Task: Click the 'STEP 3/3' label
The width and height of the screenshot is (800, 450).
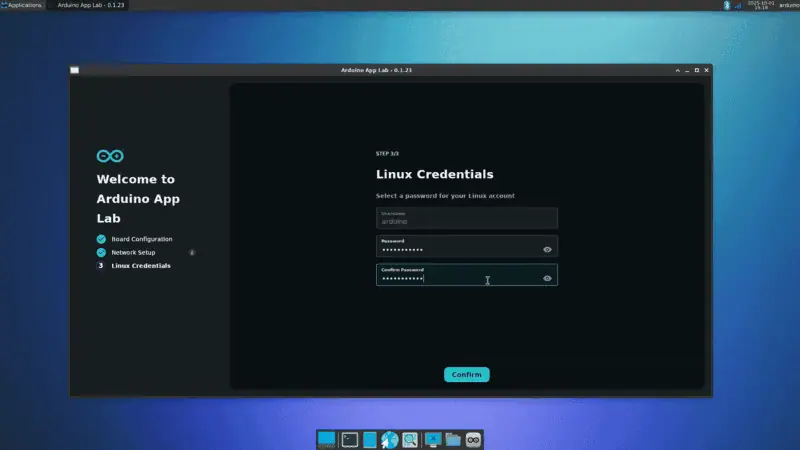Action: (x=387, y=154)
